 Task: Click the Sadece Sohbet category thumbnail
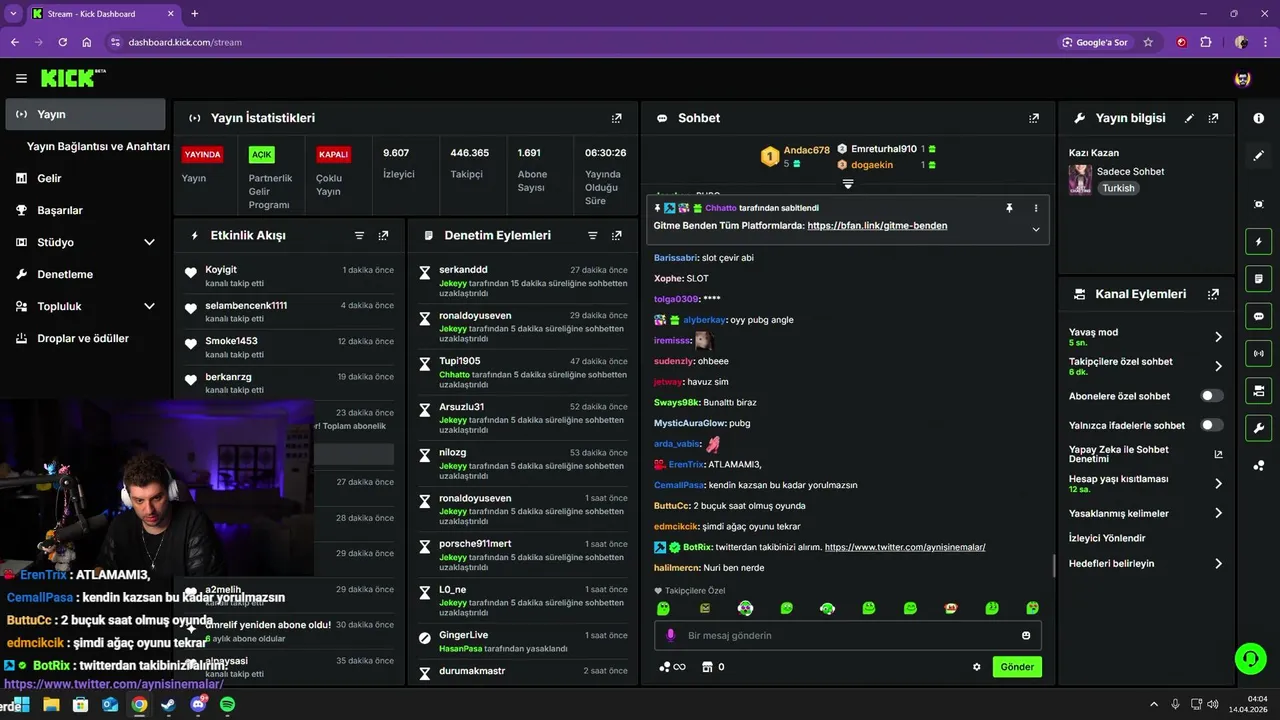[1080, 179]
